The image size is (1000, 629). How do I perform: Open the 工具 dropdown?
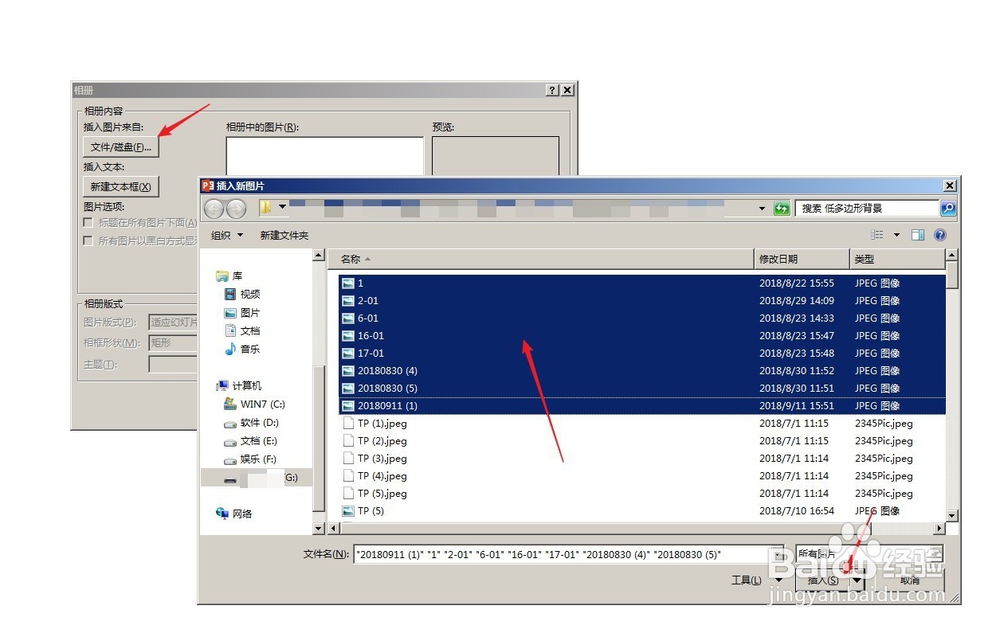pyautogui.click(x=757, y=580)
